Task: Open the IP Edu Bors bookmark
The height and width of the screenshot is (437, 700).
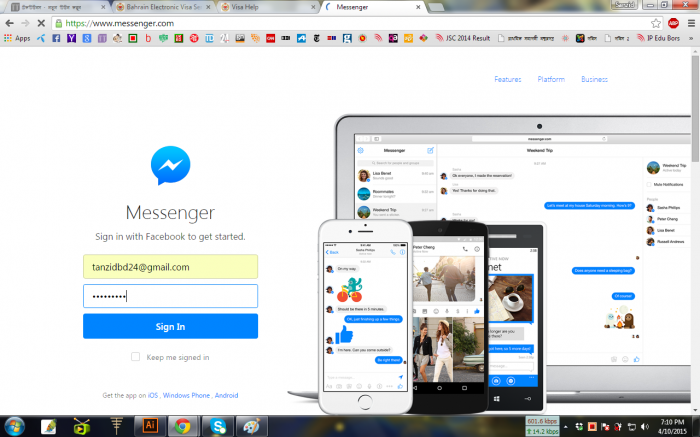Action: pyautogui.click(x=658, y=38)
